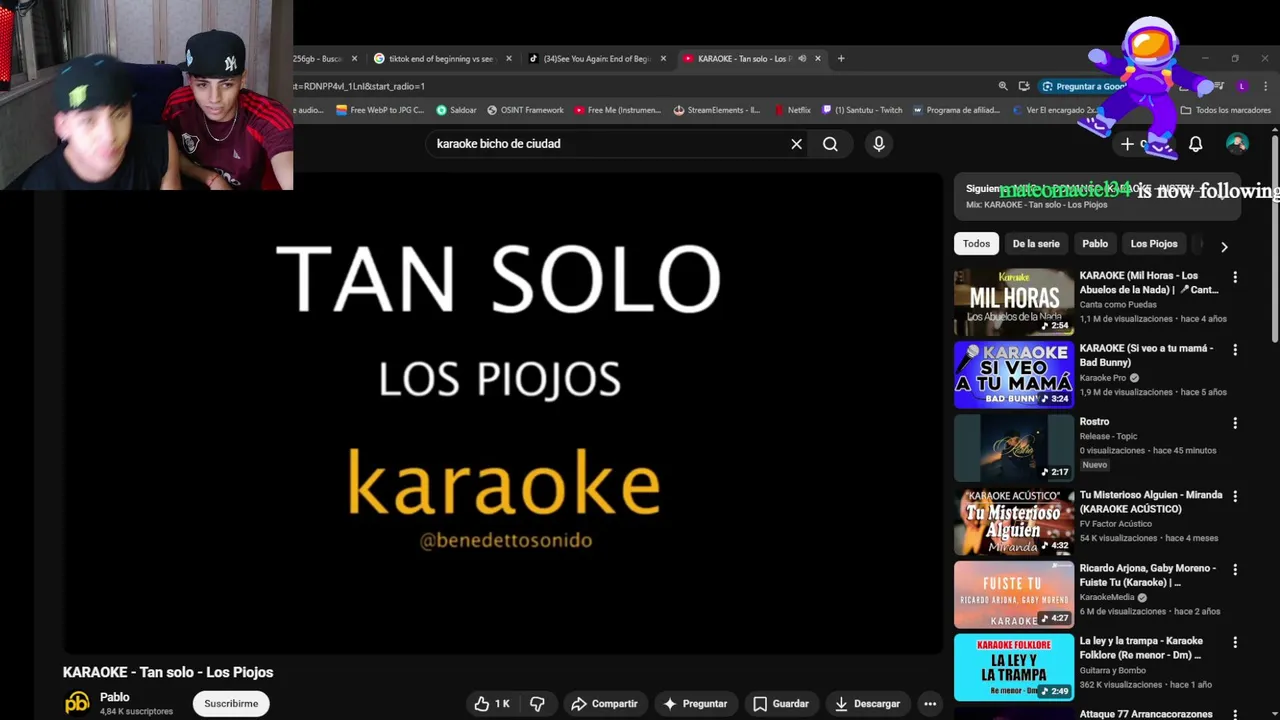Image resolution: width=1280 pixels, height=720 pixels.
Task: Click the install app icon in address bar
Action: (x=1024, y=86)
